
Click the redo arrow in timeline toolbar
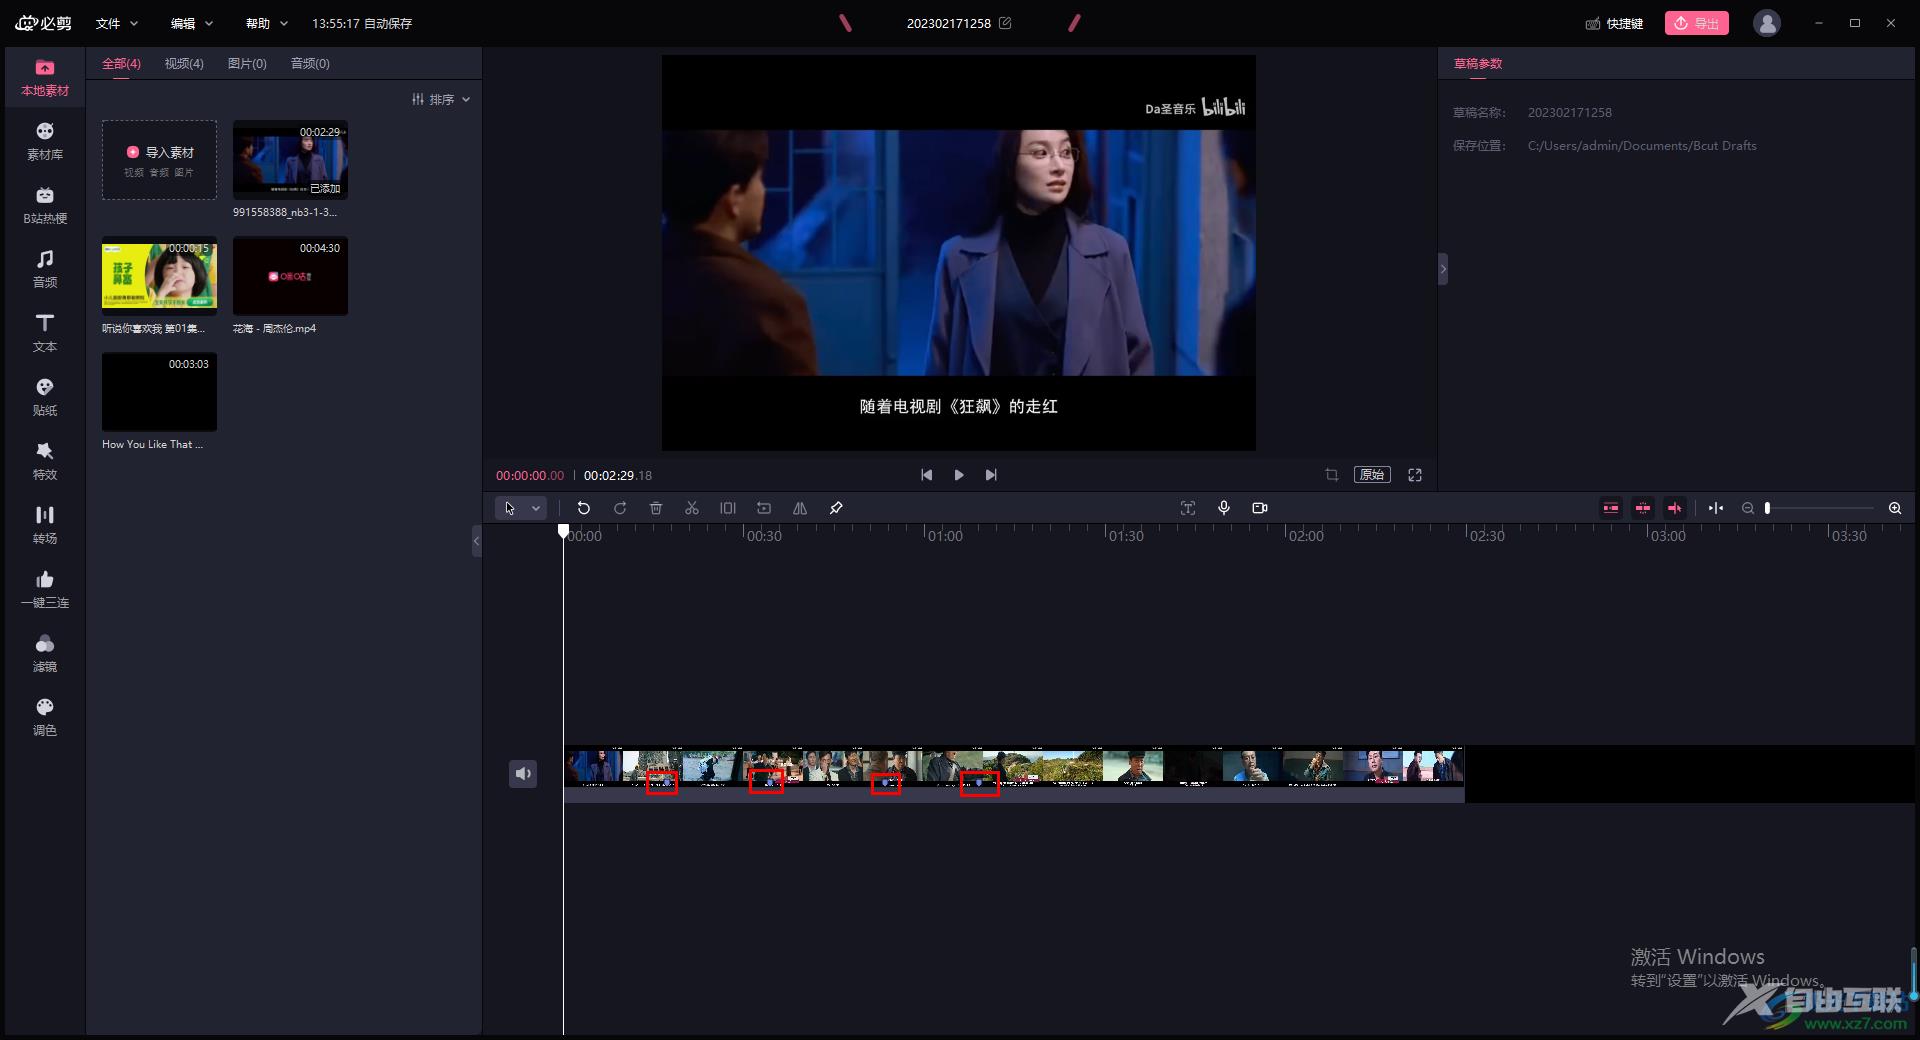click(620, 508)
